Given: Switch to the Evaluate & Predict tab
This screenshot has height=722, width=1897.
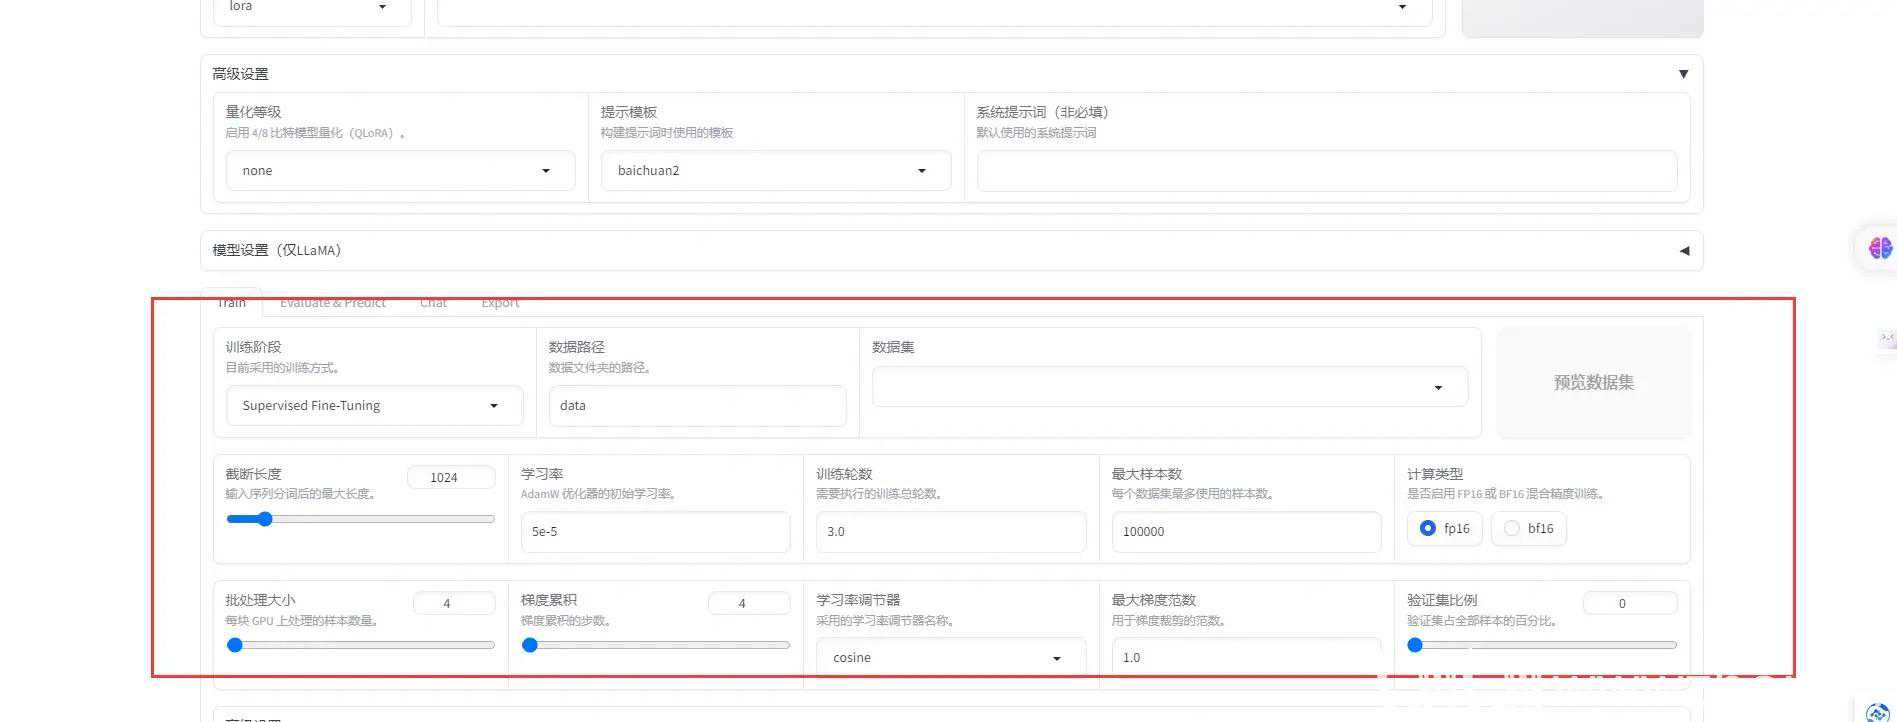Looking at the screenshot, I should (332, 303).
